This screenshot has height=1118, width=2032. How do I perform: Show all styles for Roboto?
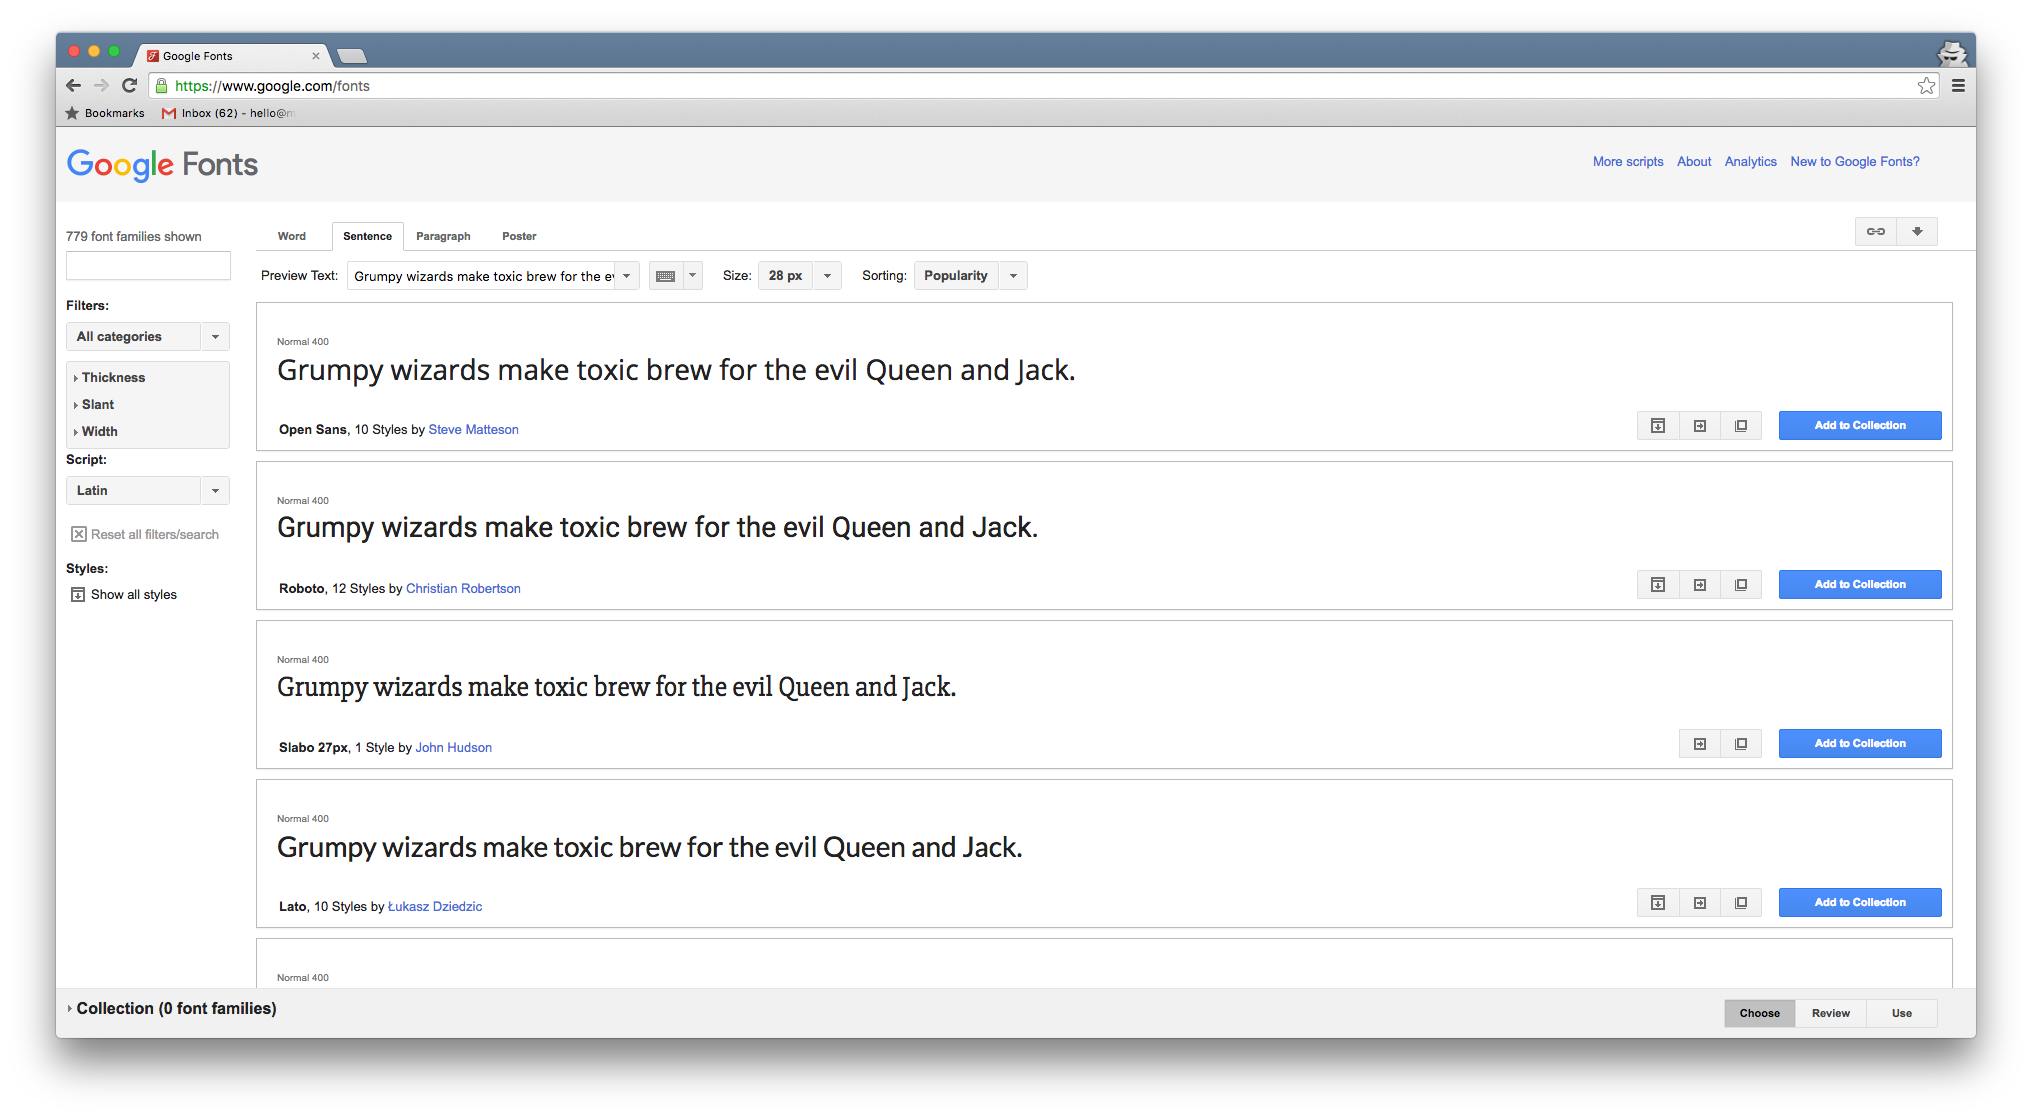pyautogui.click(x=1658, y=585)
